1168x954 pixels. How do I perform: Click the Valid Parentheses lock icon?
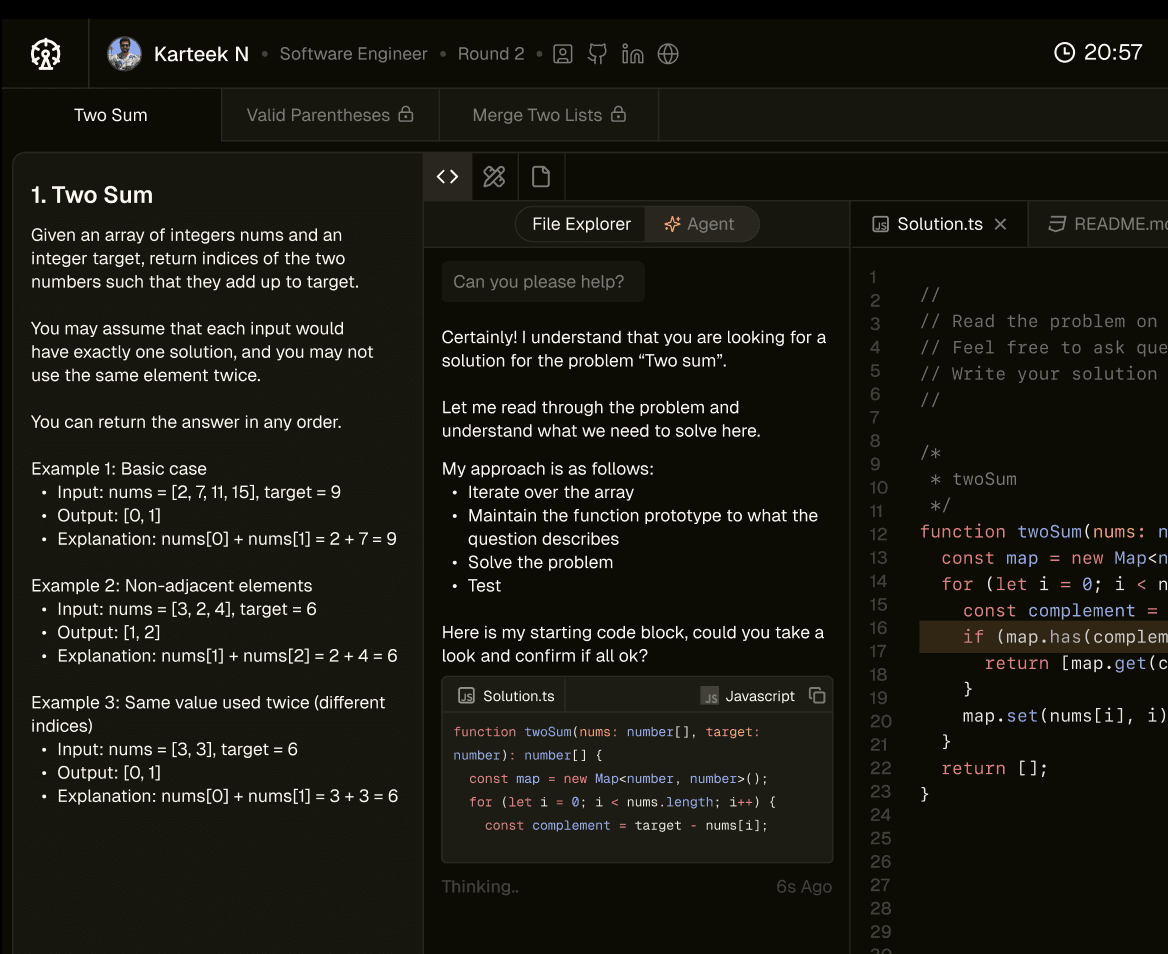(x=406, y=114)
